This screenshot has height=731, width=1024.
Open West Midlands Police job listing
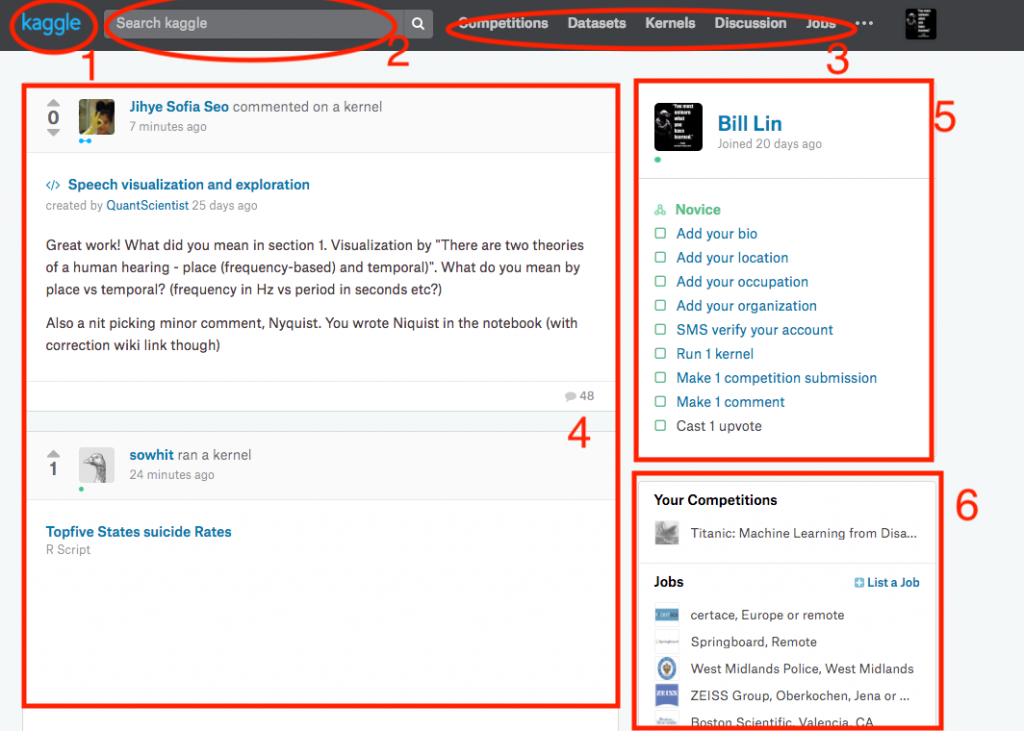pyautogui.click(x=802, y=669)
